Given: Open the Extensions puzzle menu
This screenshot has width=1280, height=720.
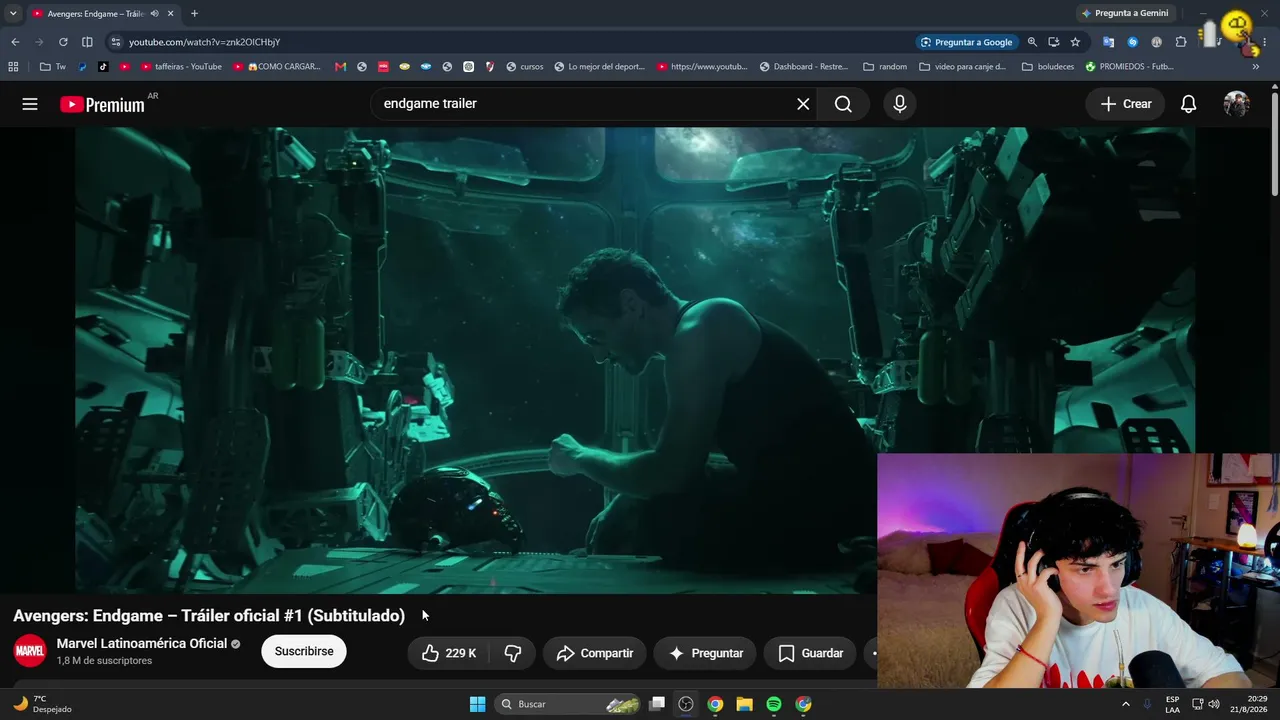Looking at the screenshot, I should click(x=1181, y=42).
